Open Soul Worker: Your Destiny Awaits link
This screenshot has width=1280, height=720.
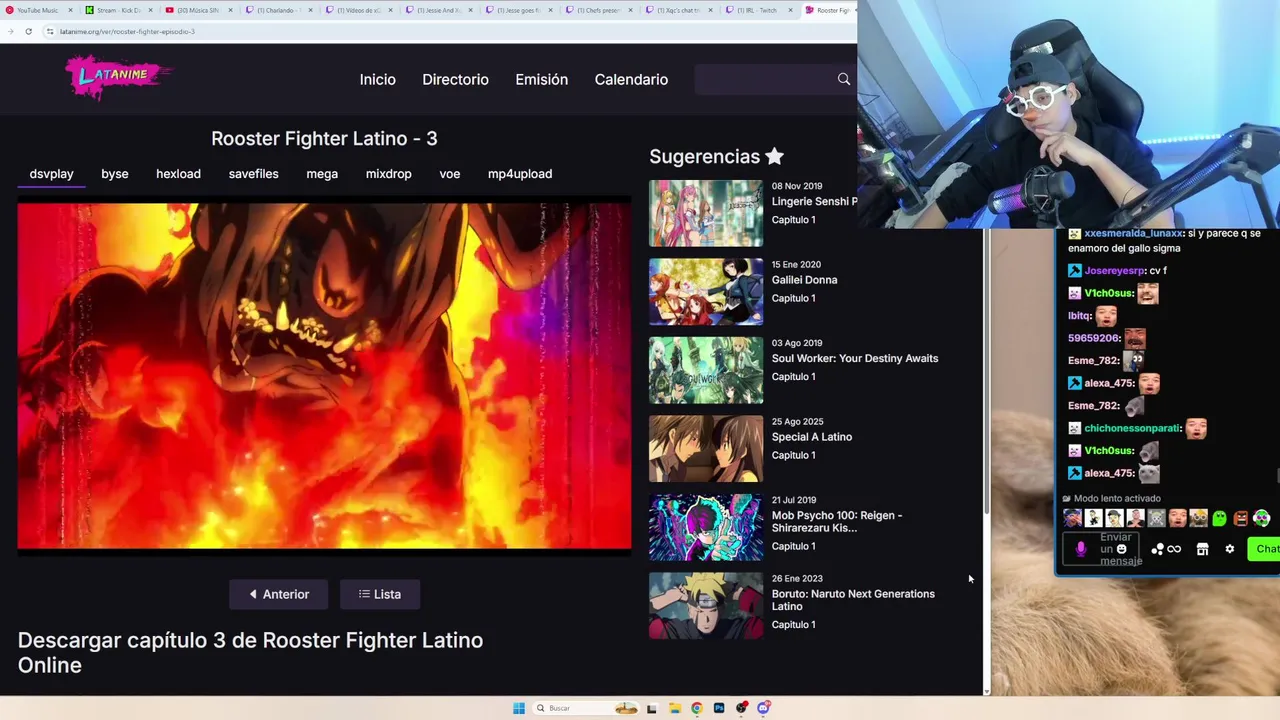click(x=855, y=358)
